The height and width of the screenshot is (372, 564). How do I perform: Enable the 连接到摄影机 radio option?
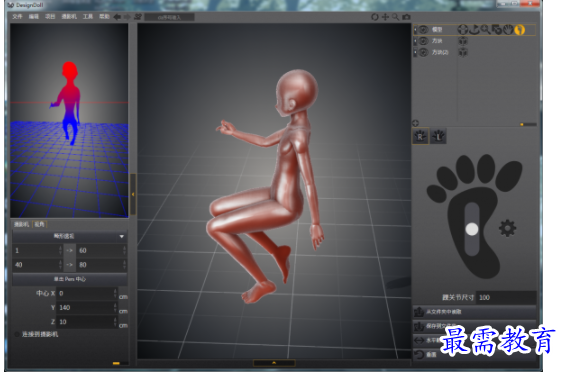(17, 334)
